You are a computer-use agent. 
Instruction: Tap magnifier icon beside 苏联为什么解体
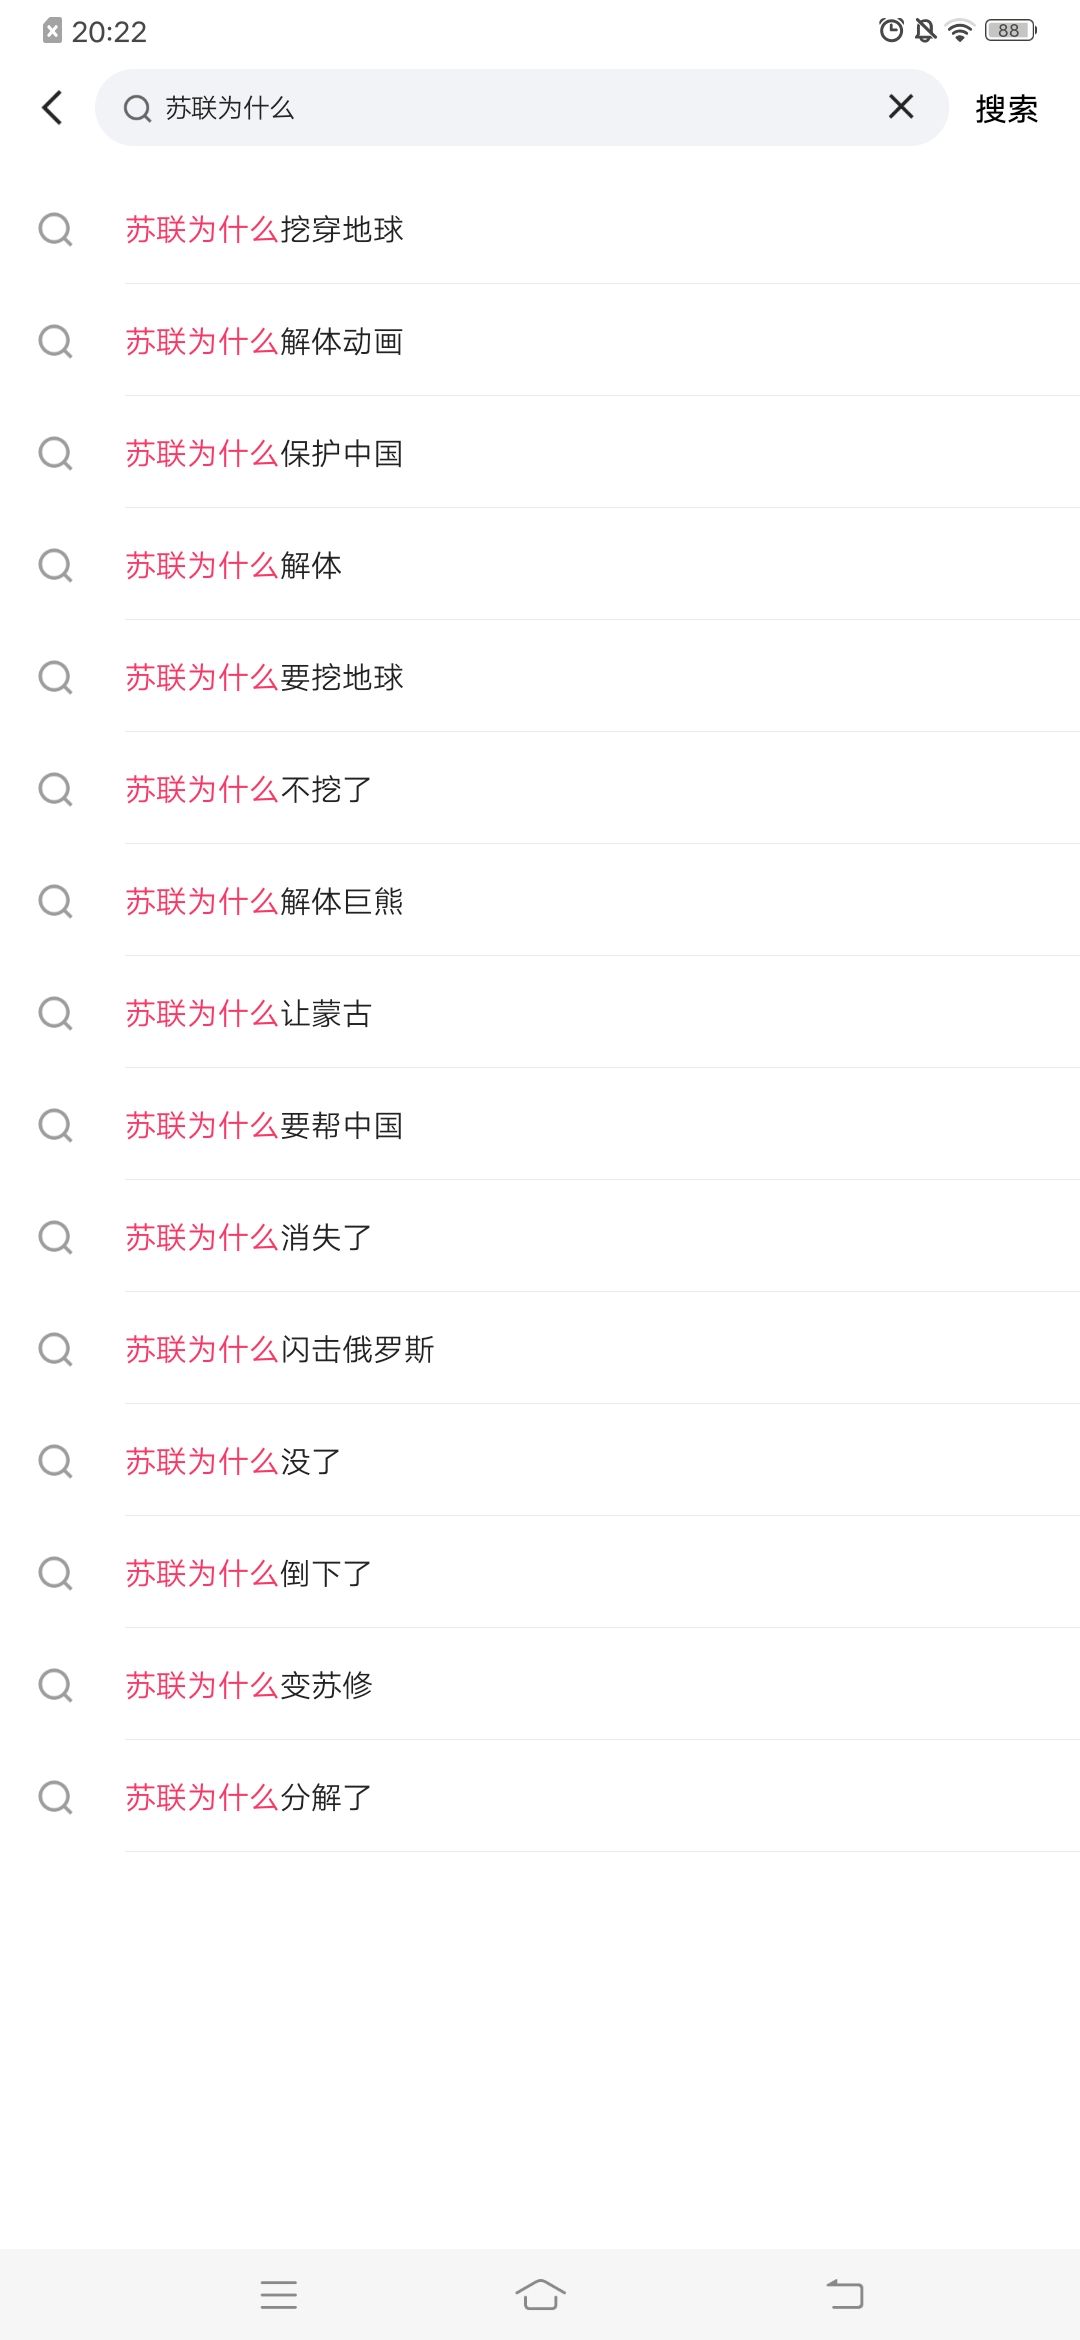(55, 566)
